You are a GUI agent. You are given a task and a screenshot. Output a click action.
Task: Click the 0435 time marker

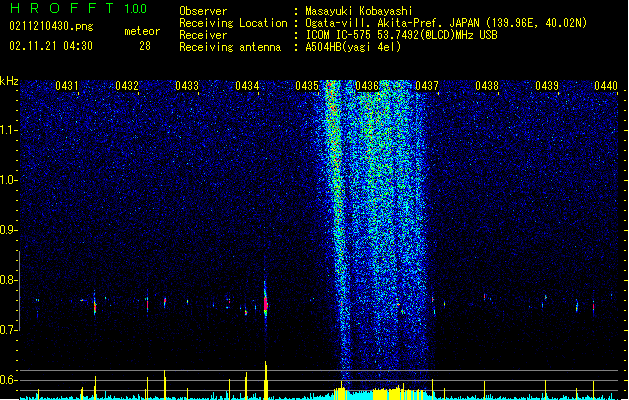(x=307, y=85)
